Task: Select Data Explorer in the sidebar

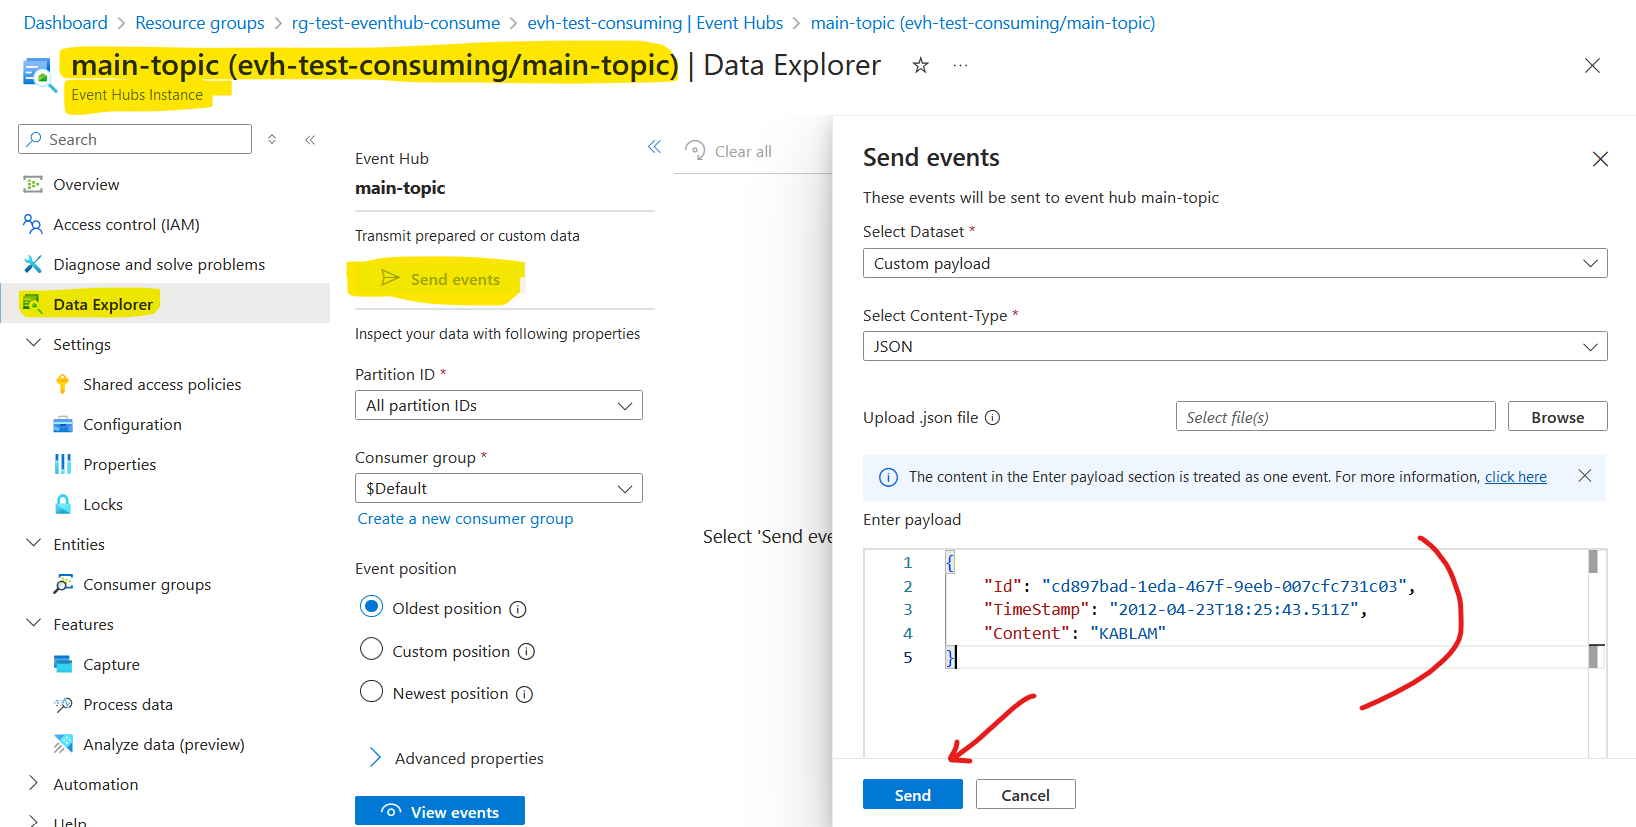Action: pos(165,304)
